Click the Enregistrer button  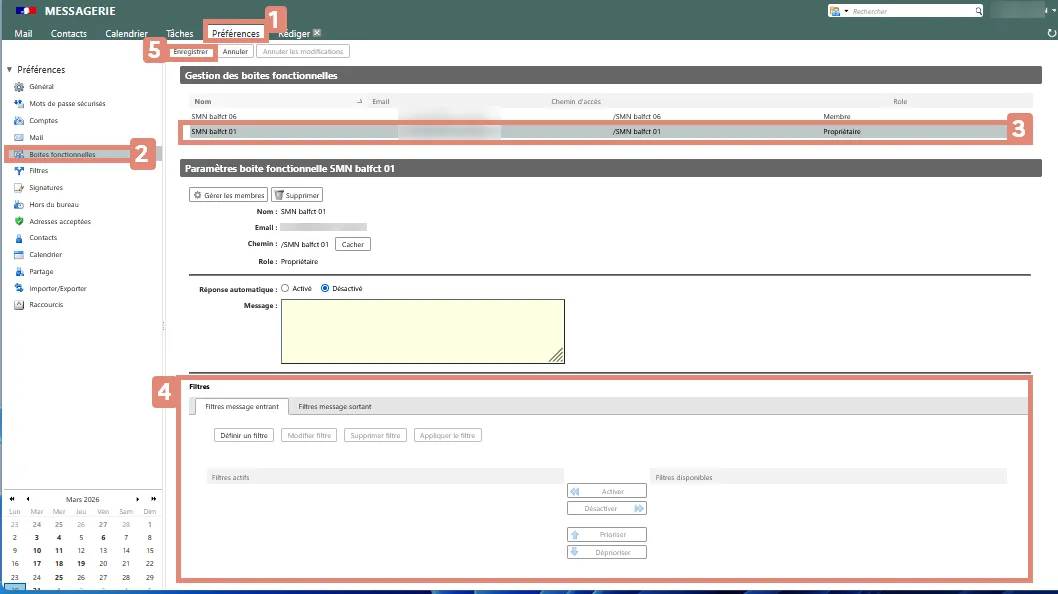click(x=190, y=51)
